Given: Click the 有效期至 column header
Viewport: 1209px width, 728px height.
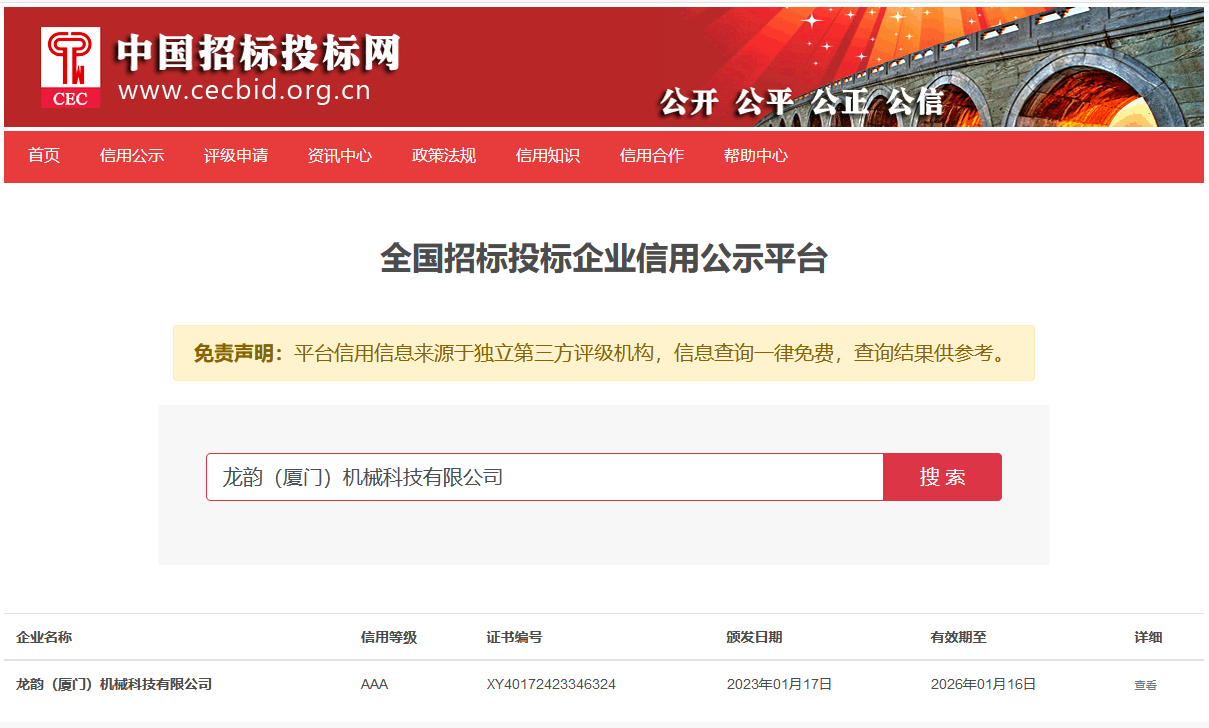Looking at the screenshot, I should [x=958, y=637].
